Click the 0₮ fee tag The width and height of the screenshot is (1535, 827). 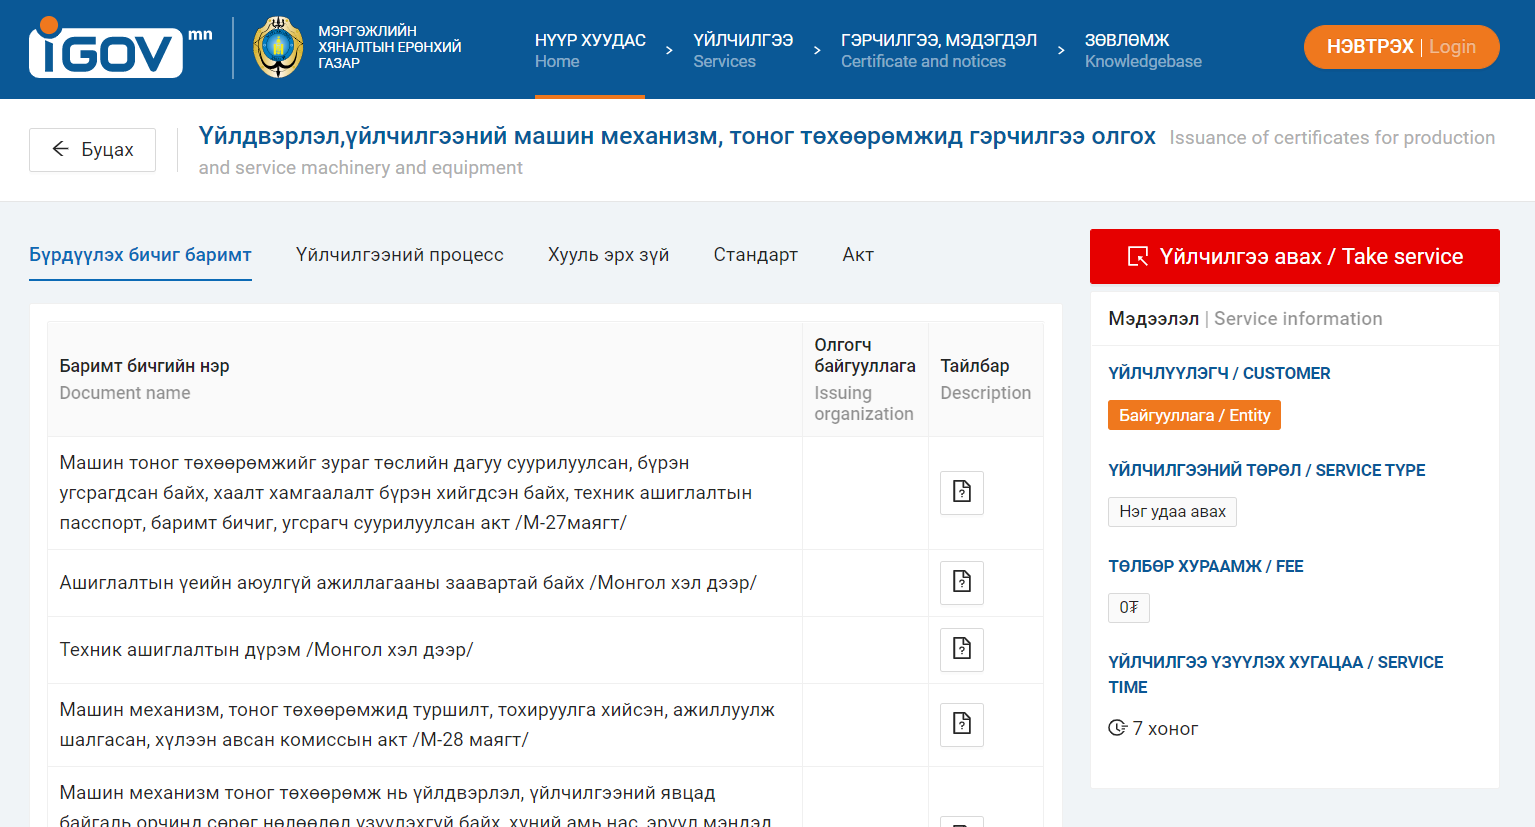[1128, 608]
